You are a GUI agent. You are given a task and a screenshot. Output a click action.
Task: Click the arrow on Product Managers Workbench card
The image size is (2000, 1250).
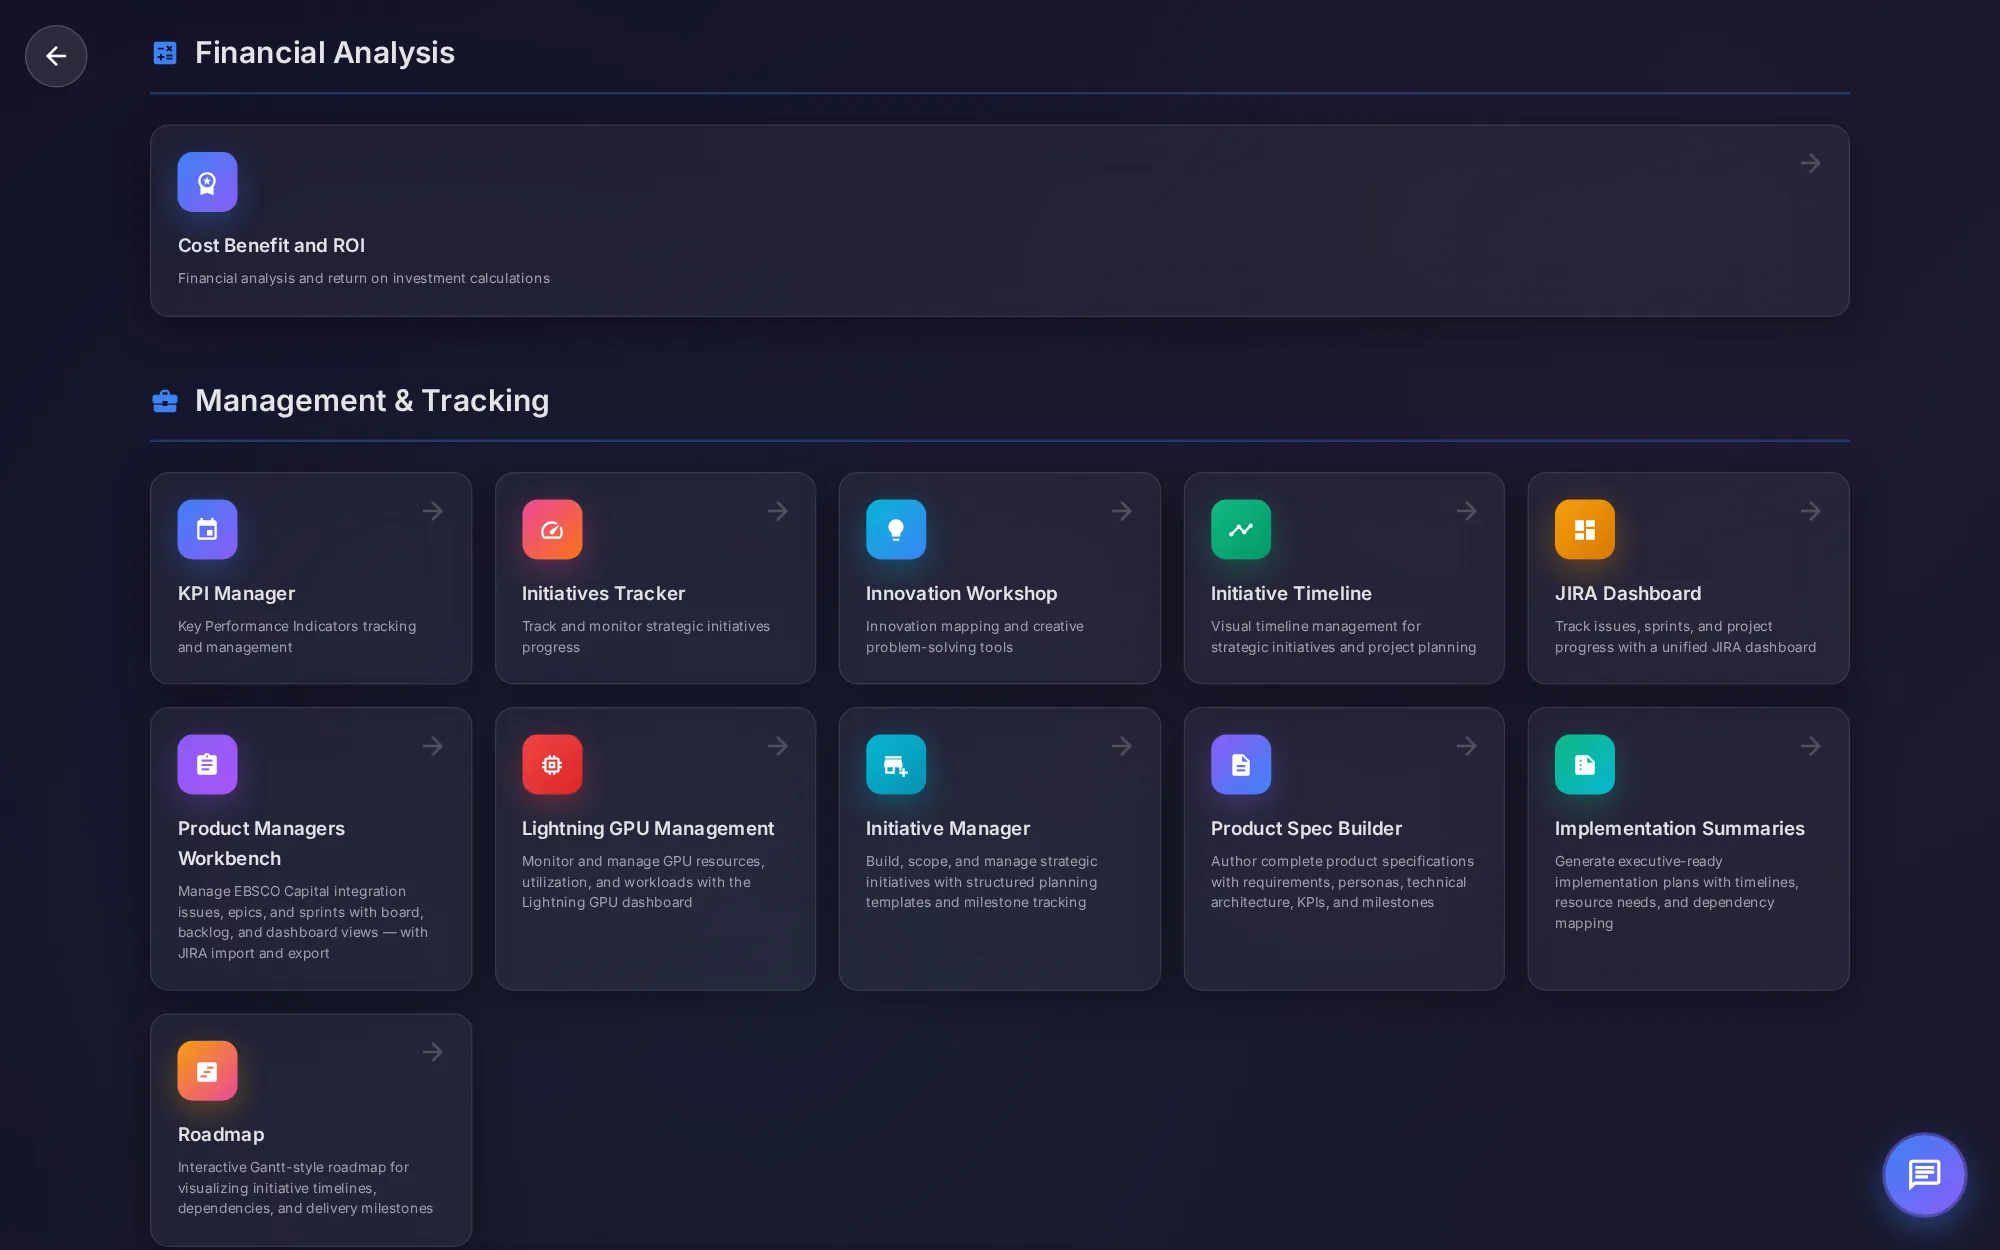[433, 746]
